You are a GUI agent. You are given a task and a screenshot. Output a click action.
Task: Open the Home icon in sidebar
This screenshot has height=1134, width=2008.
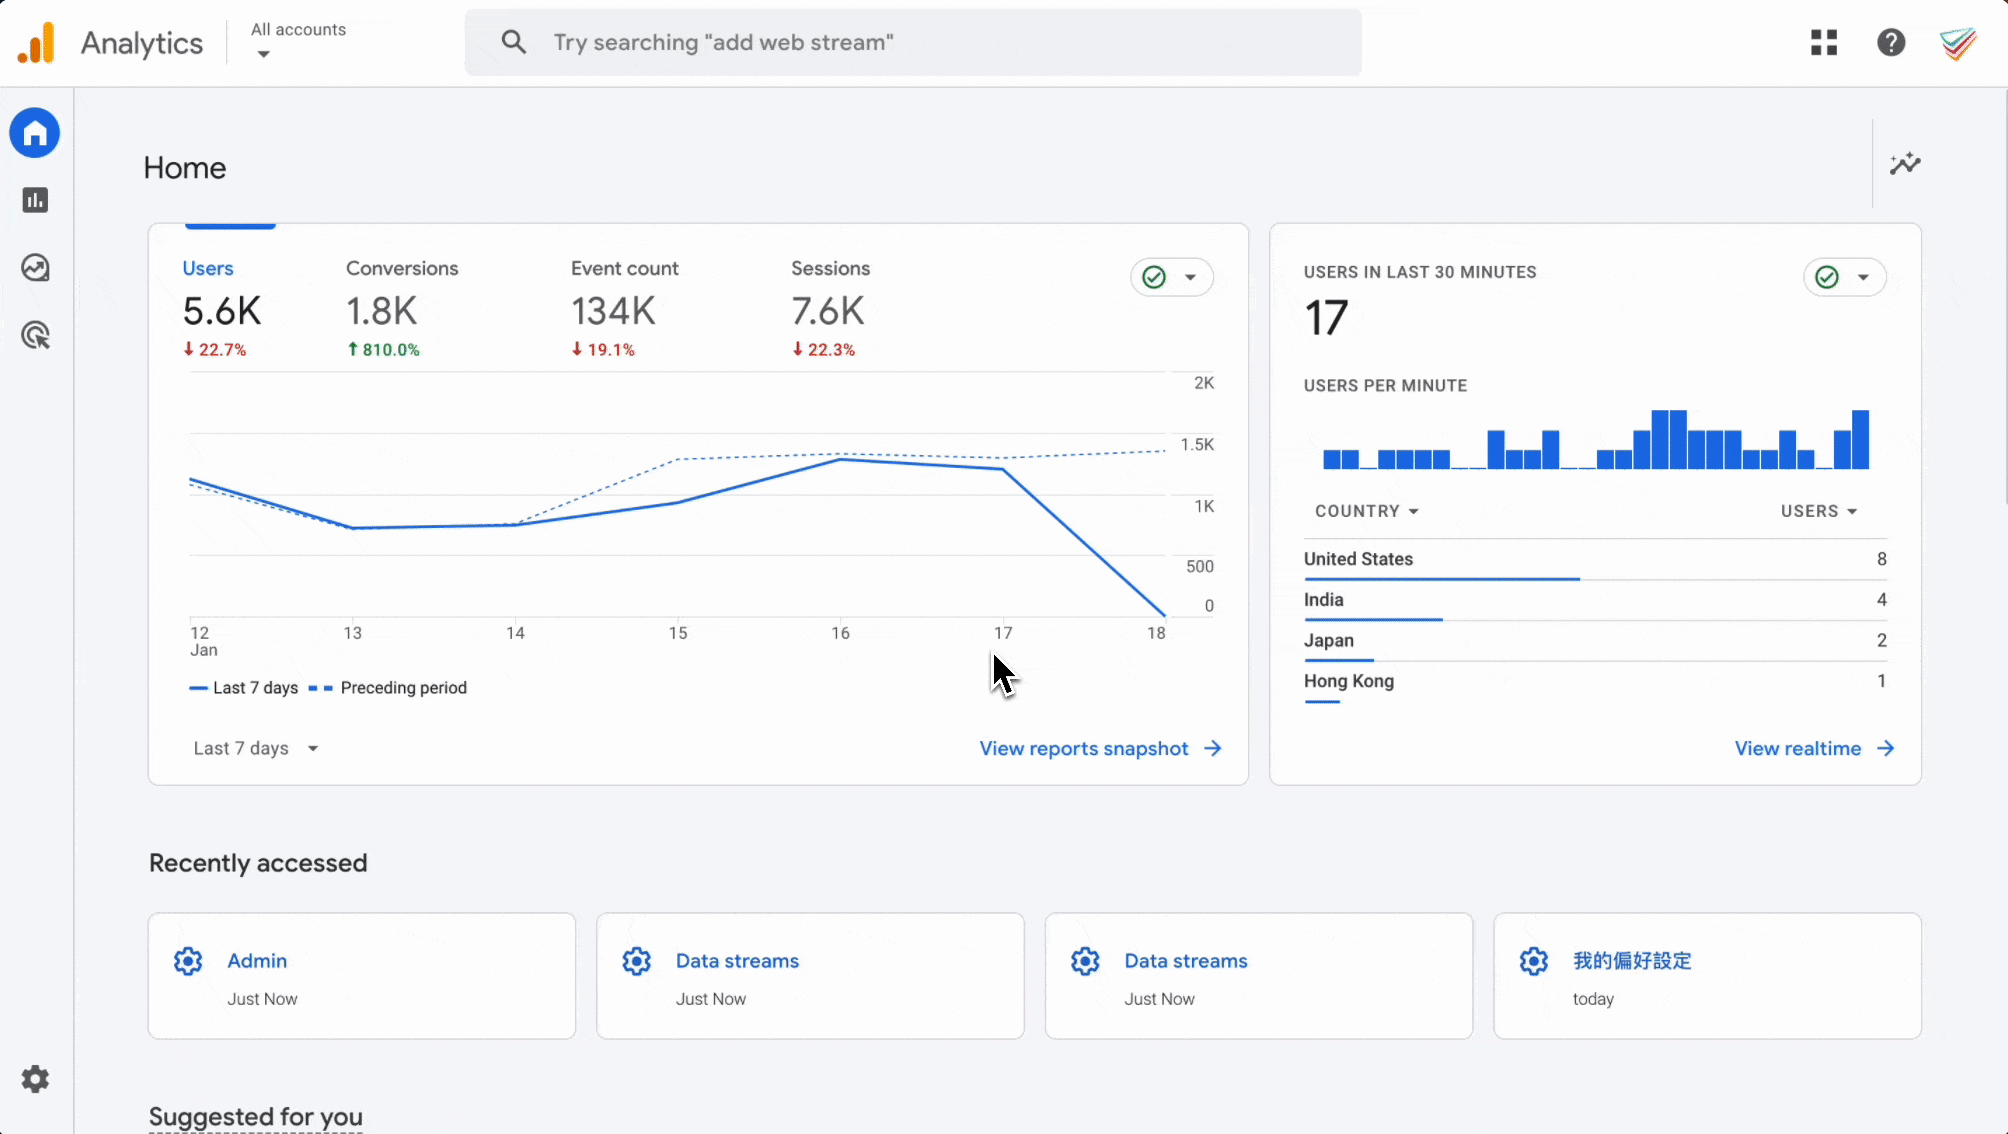click(x=35, y=133)
